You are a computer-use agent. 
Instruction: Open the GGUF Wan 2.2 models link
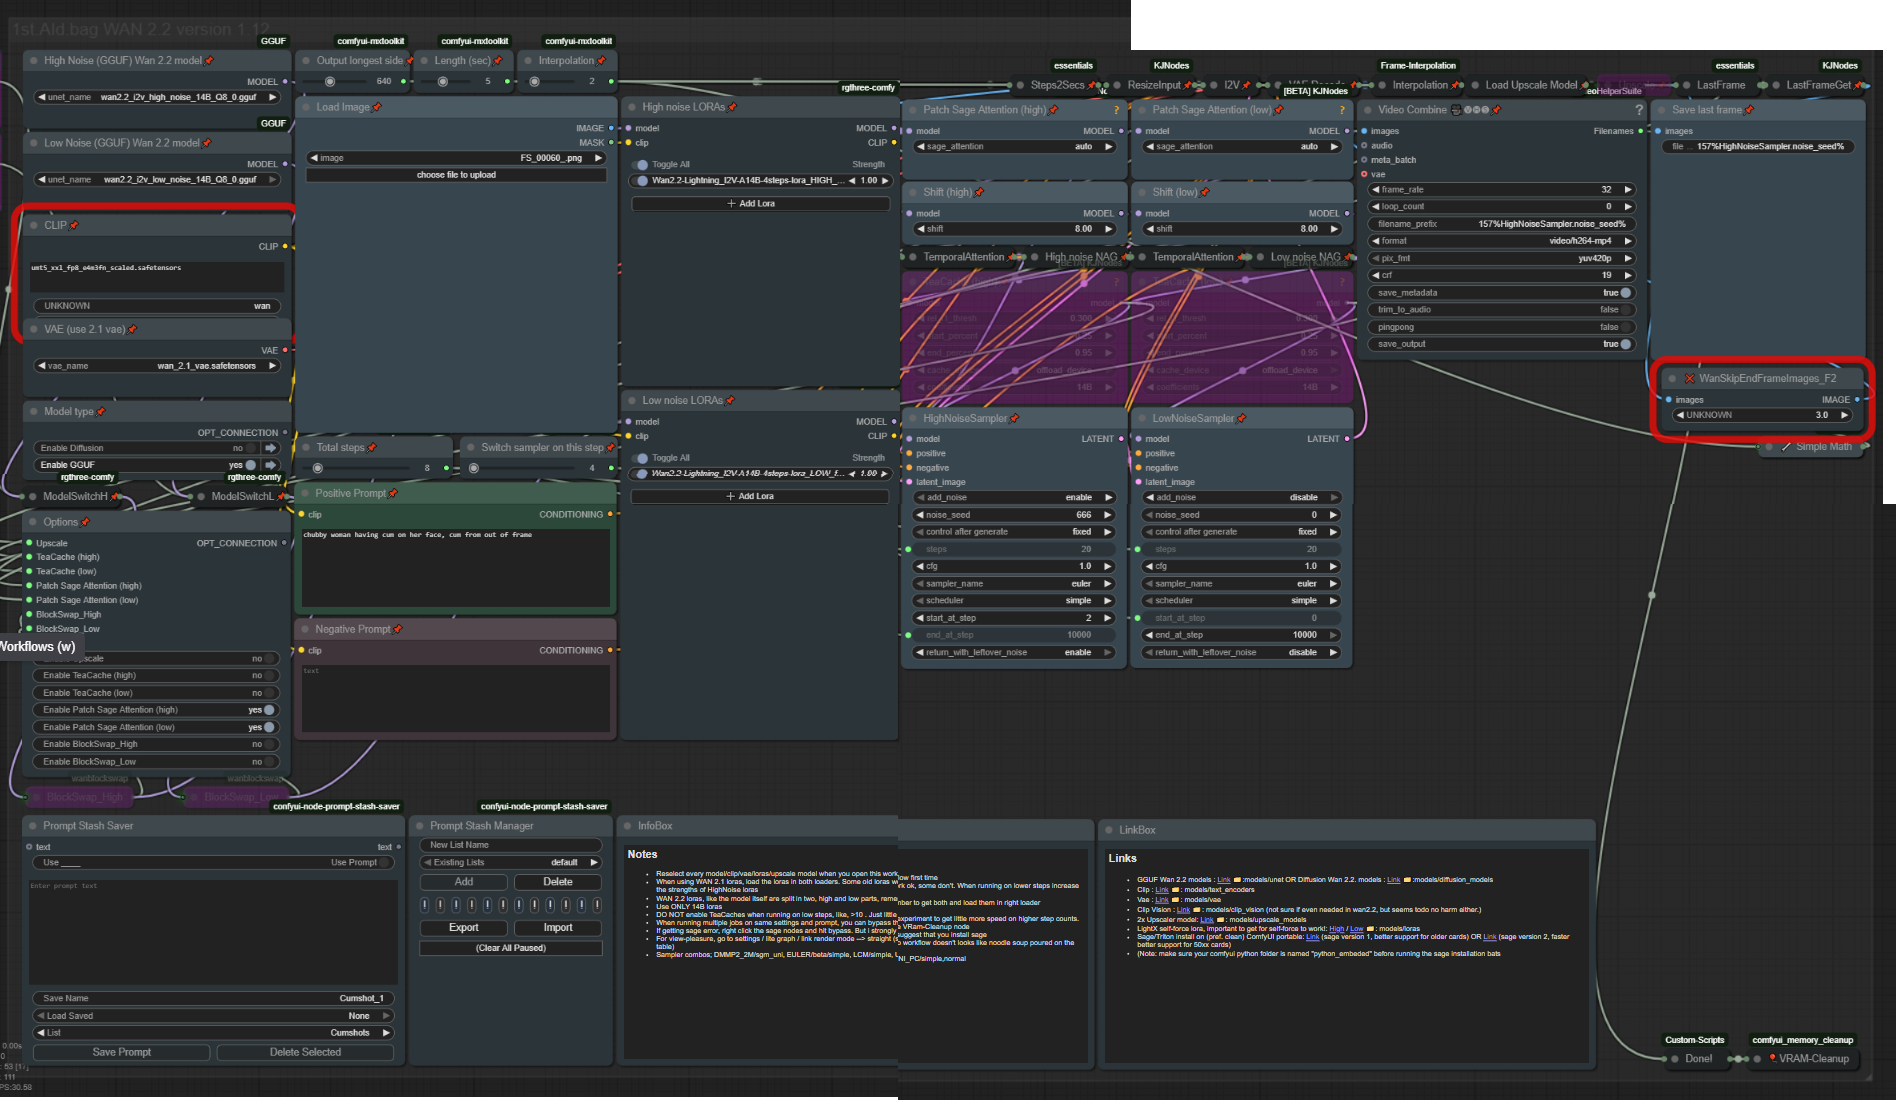coord(1223,880)
